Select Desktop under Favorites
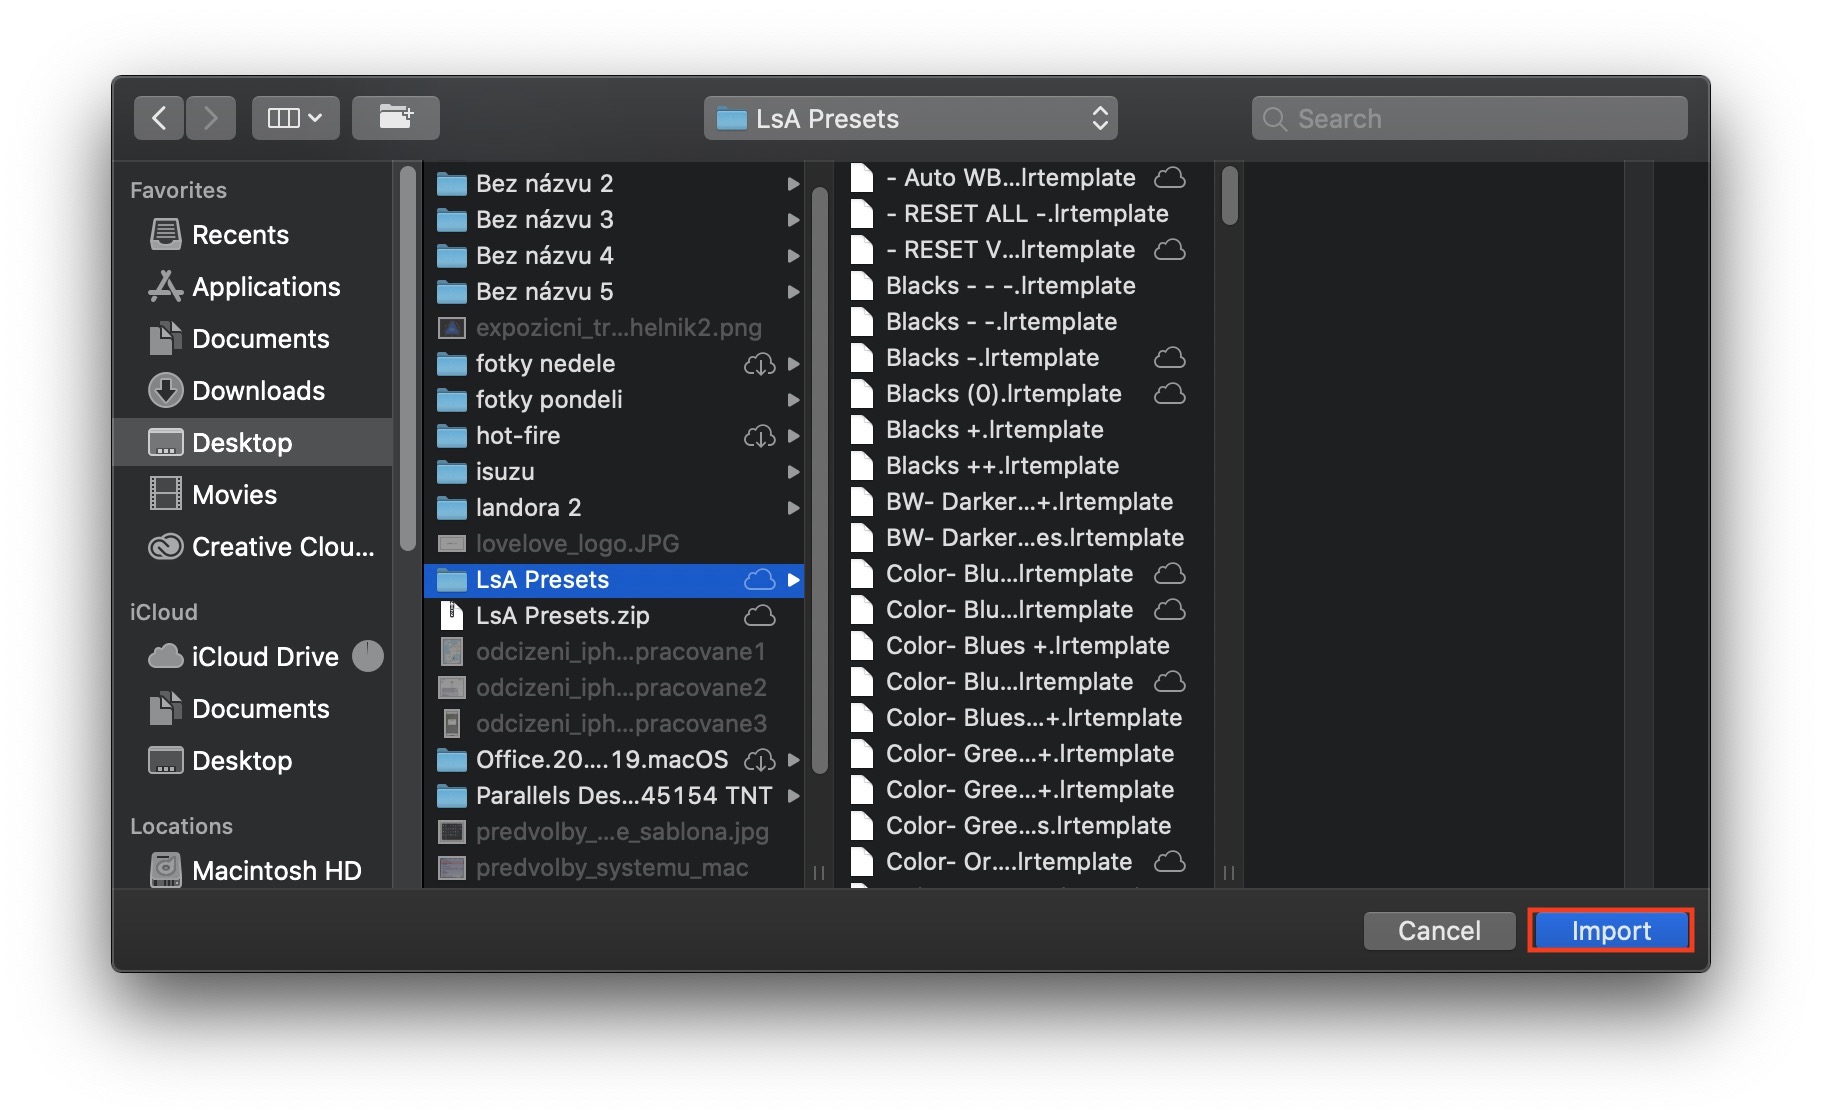1822x1120 pixels. pyautogui.click(x=253, y=443)
